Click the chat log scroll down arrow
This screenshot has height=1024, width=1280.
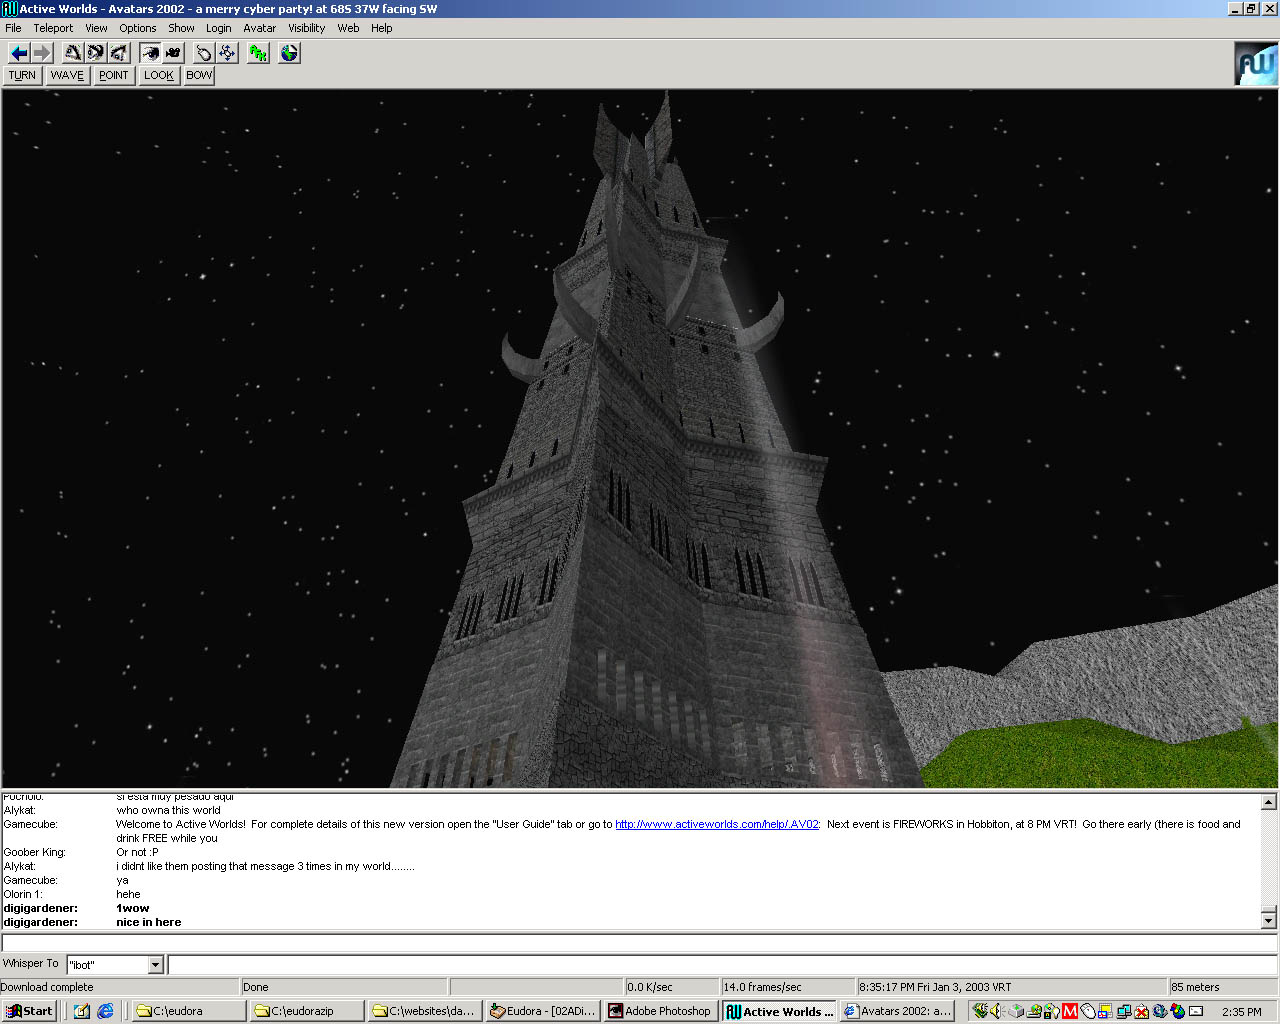(x=1268, y=920)
